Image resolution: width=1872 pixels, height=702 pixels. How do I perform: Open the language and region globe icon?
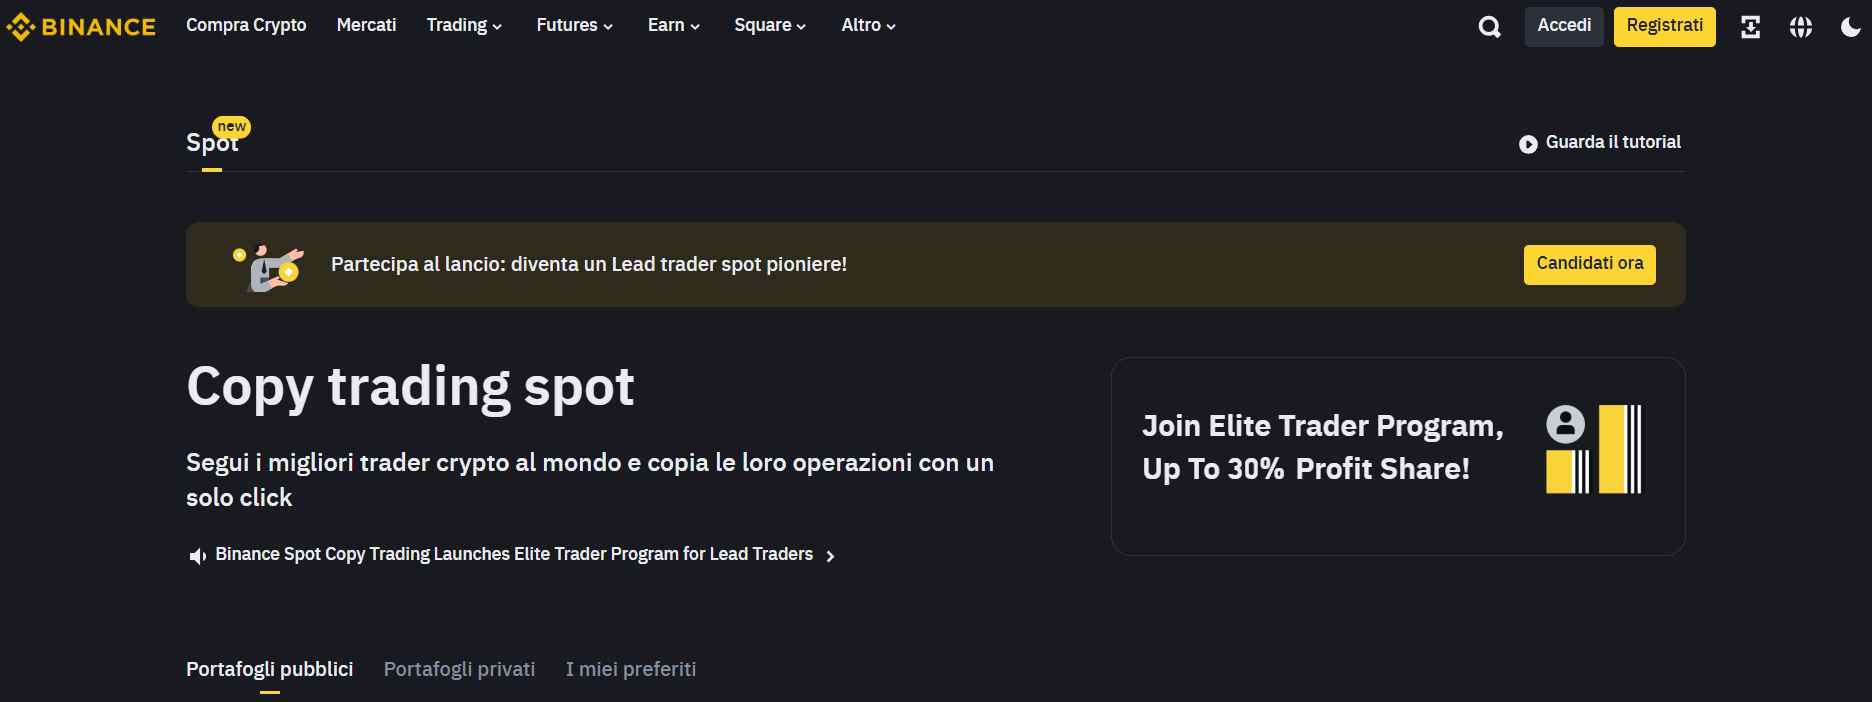click(1801, 27)
